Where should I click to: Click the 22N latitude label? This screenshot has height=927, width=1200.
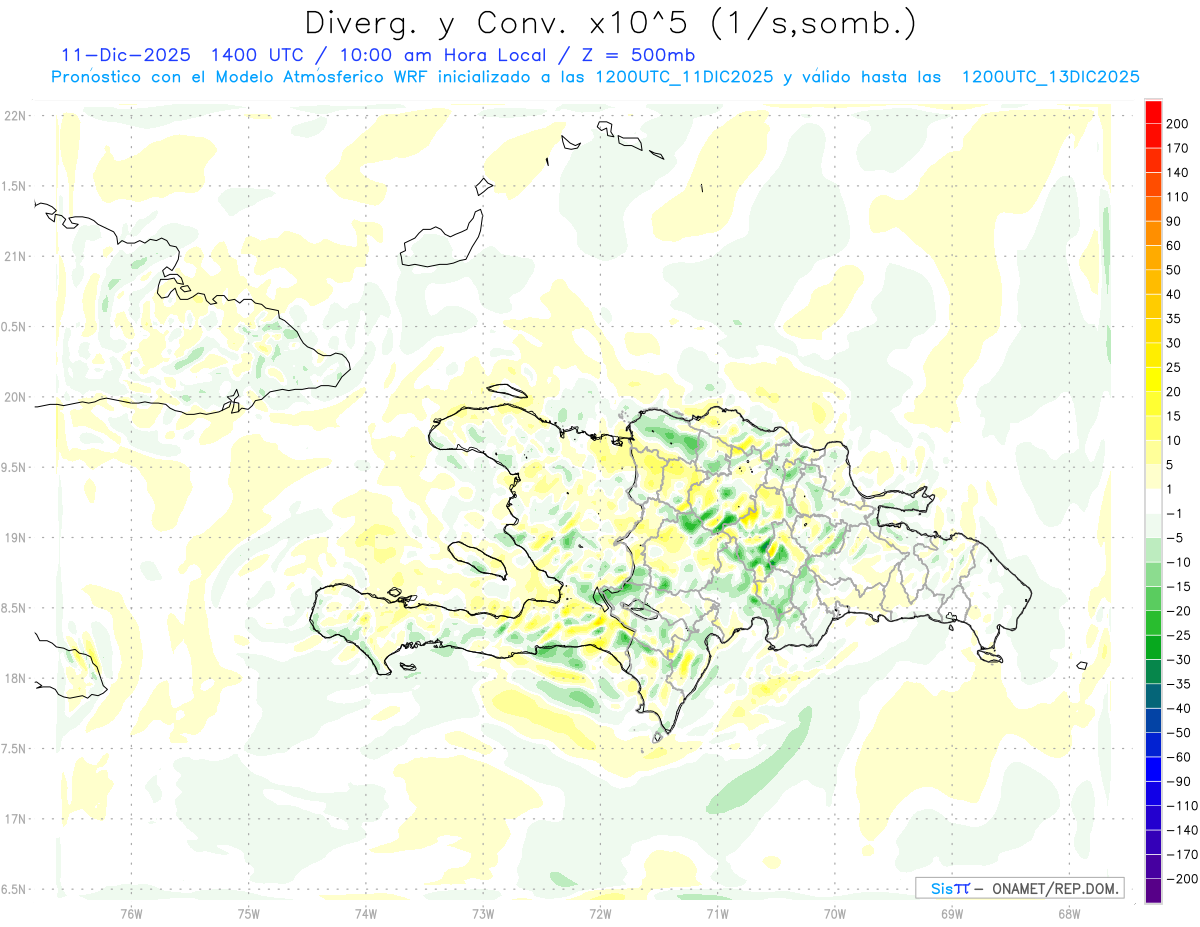point(15,115)
